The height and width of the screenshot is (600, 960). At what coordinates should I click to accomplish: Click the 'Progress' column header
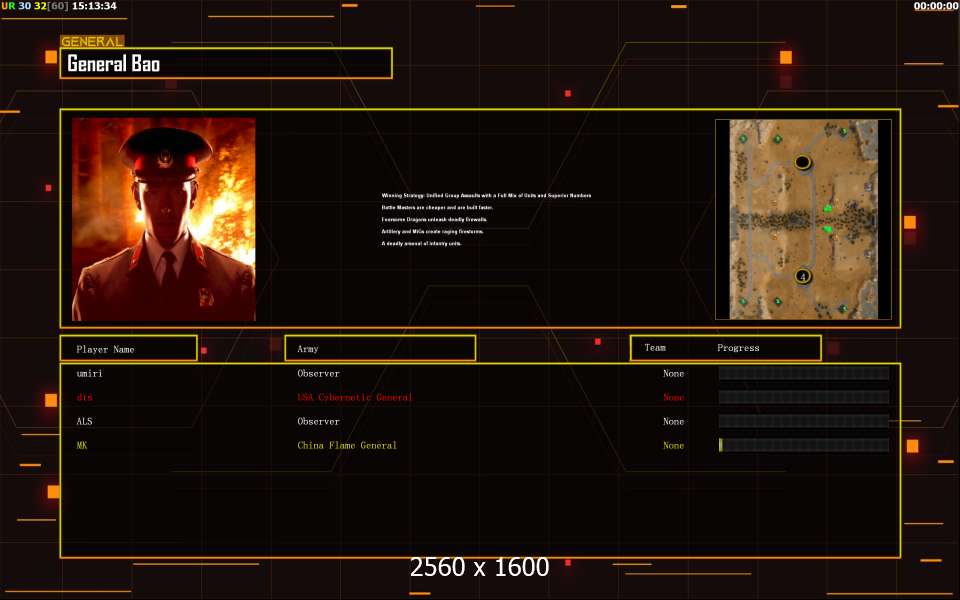[738, 348]
